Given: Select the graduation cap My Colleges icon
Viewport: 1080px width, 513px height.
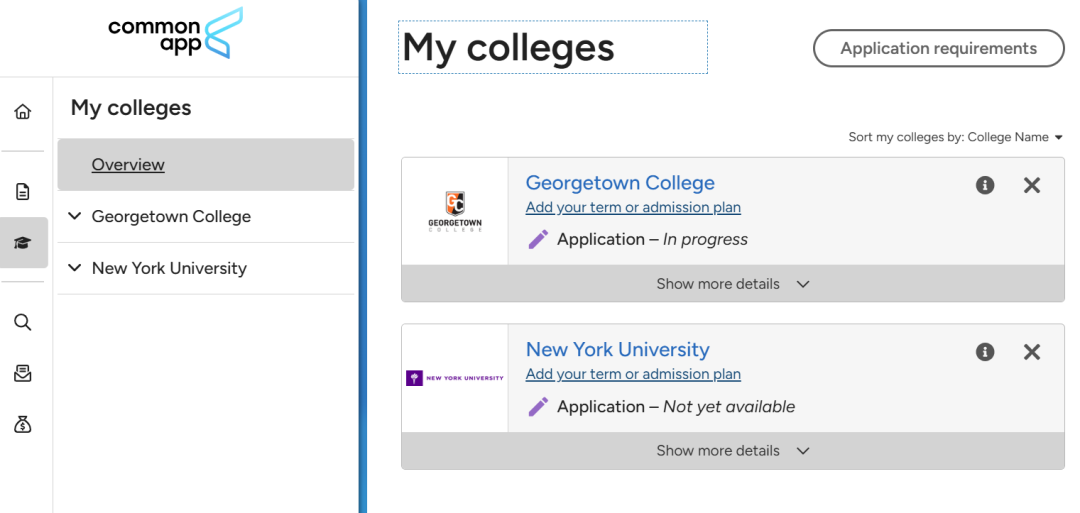Looking at the screenshot, I should click(x=23, y=243).
